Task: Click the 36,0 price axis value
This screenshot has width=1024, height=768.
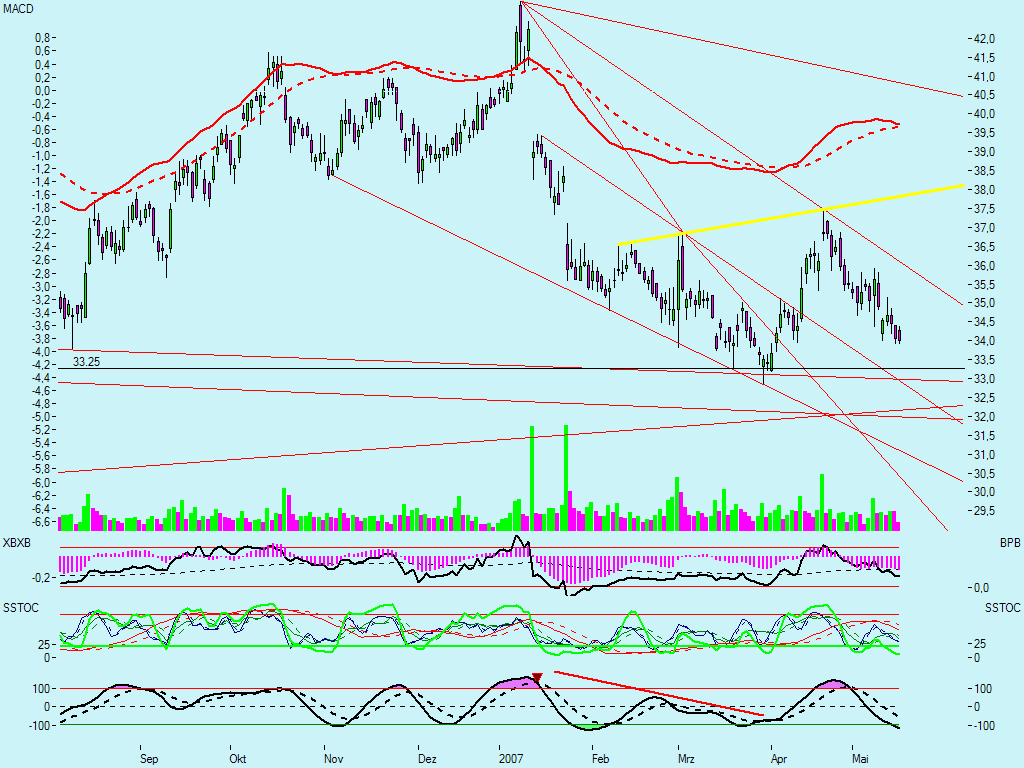Action: (984, 265)
